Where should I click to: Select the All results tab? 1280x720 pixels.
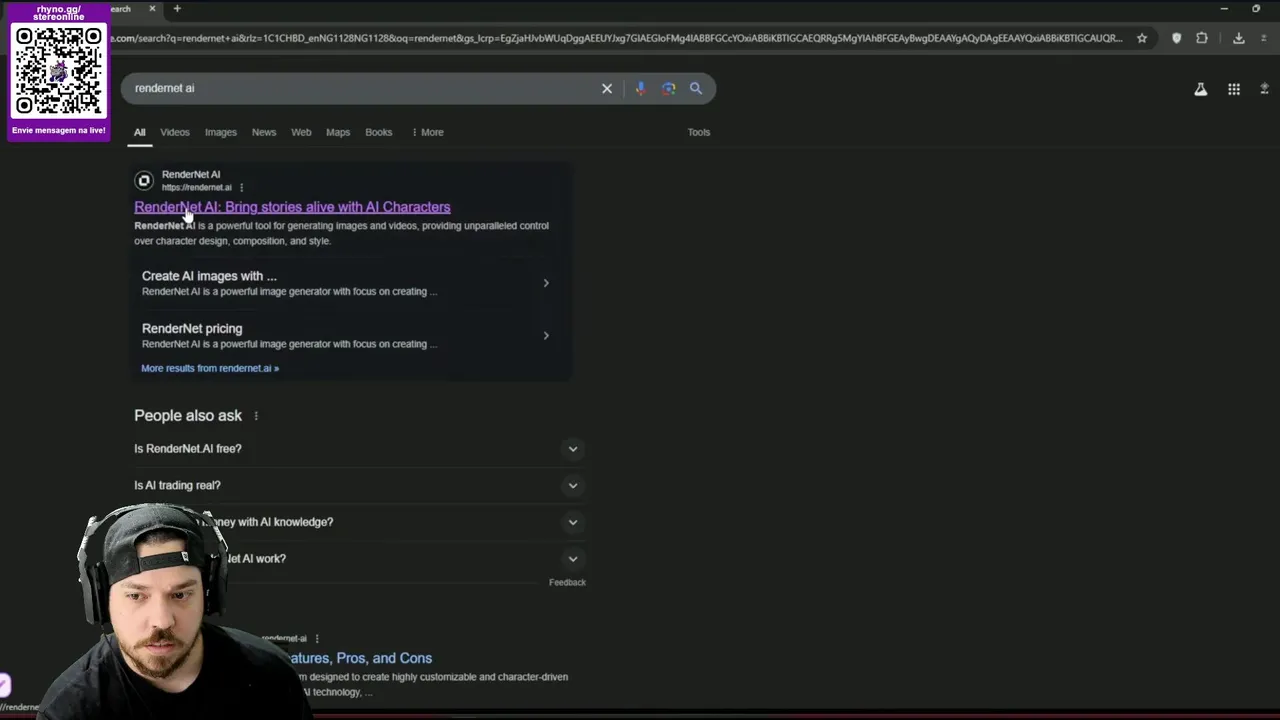click(140, 132)
